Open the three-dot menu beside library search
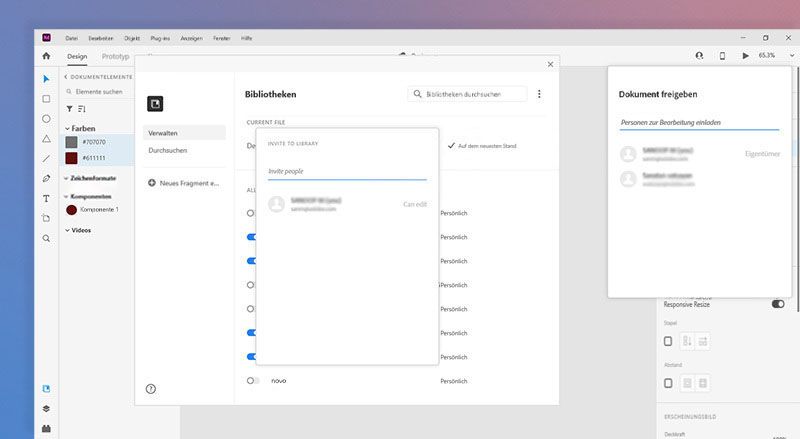 (539, 94)
